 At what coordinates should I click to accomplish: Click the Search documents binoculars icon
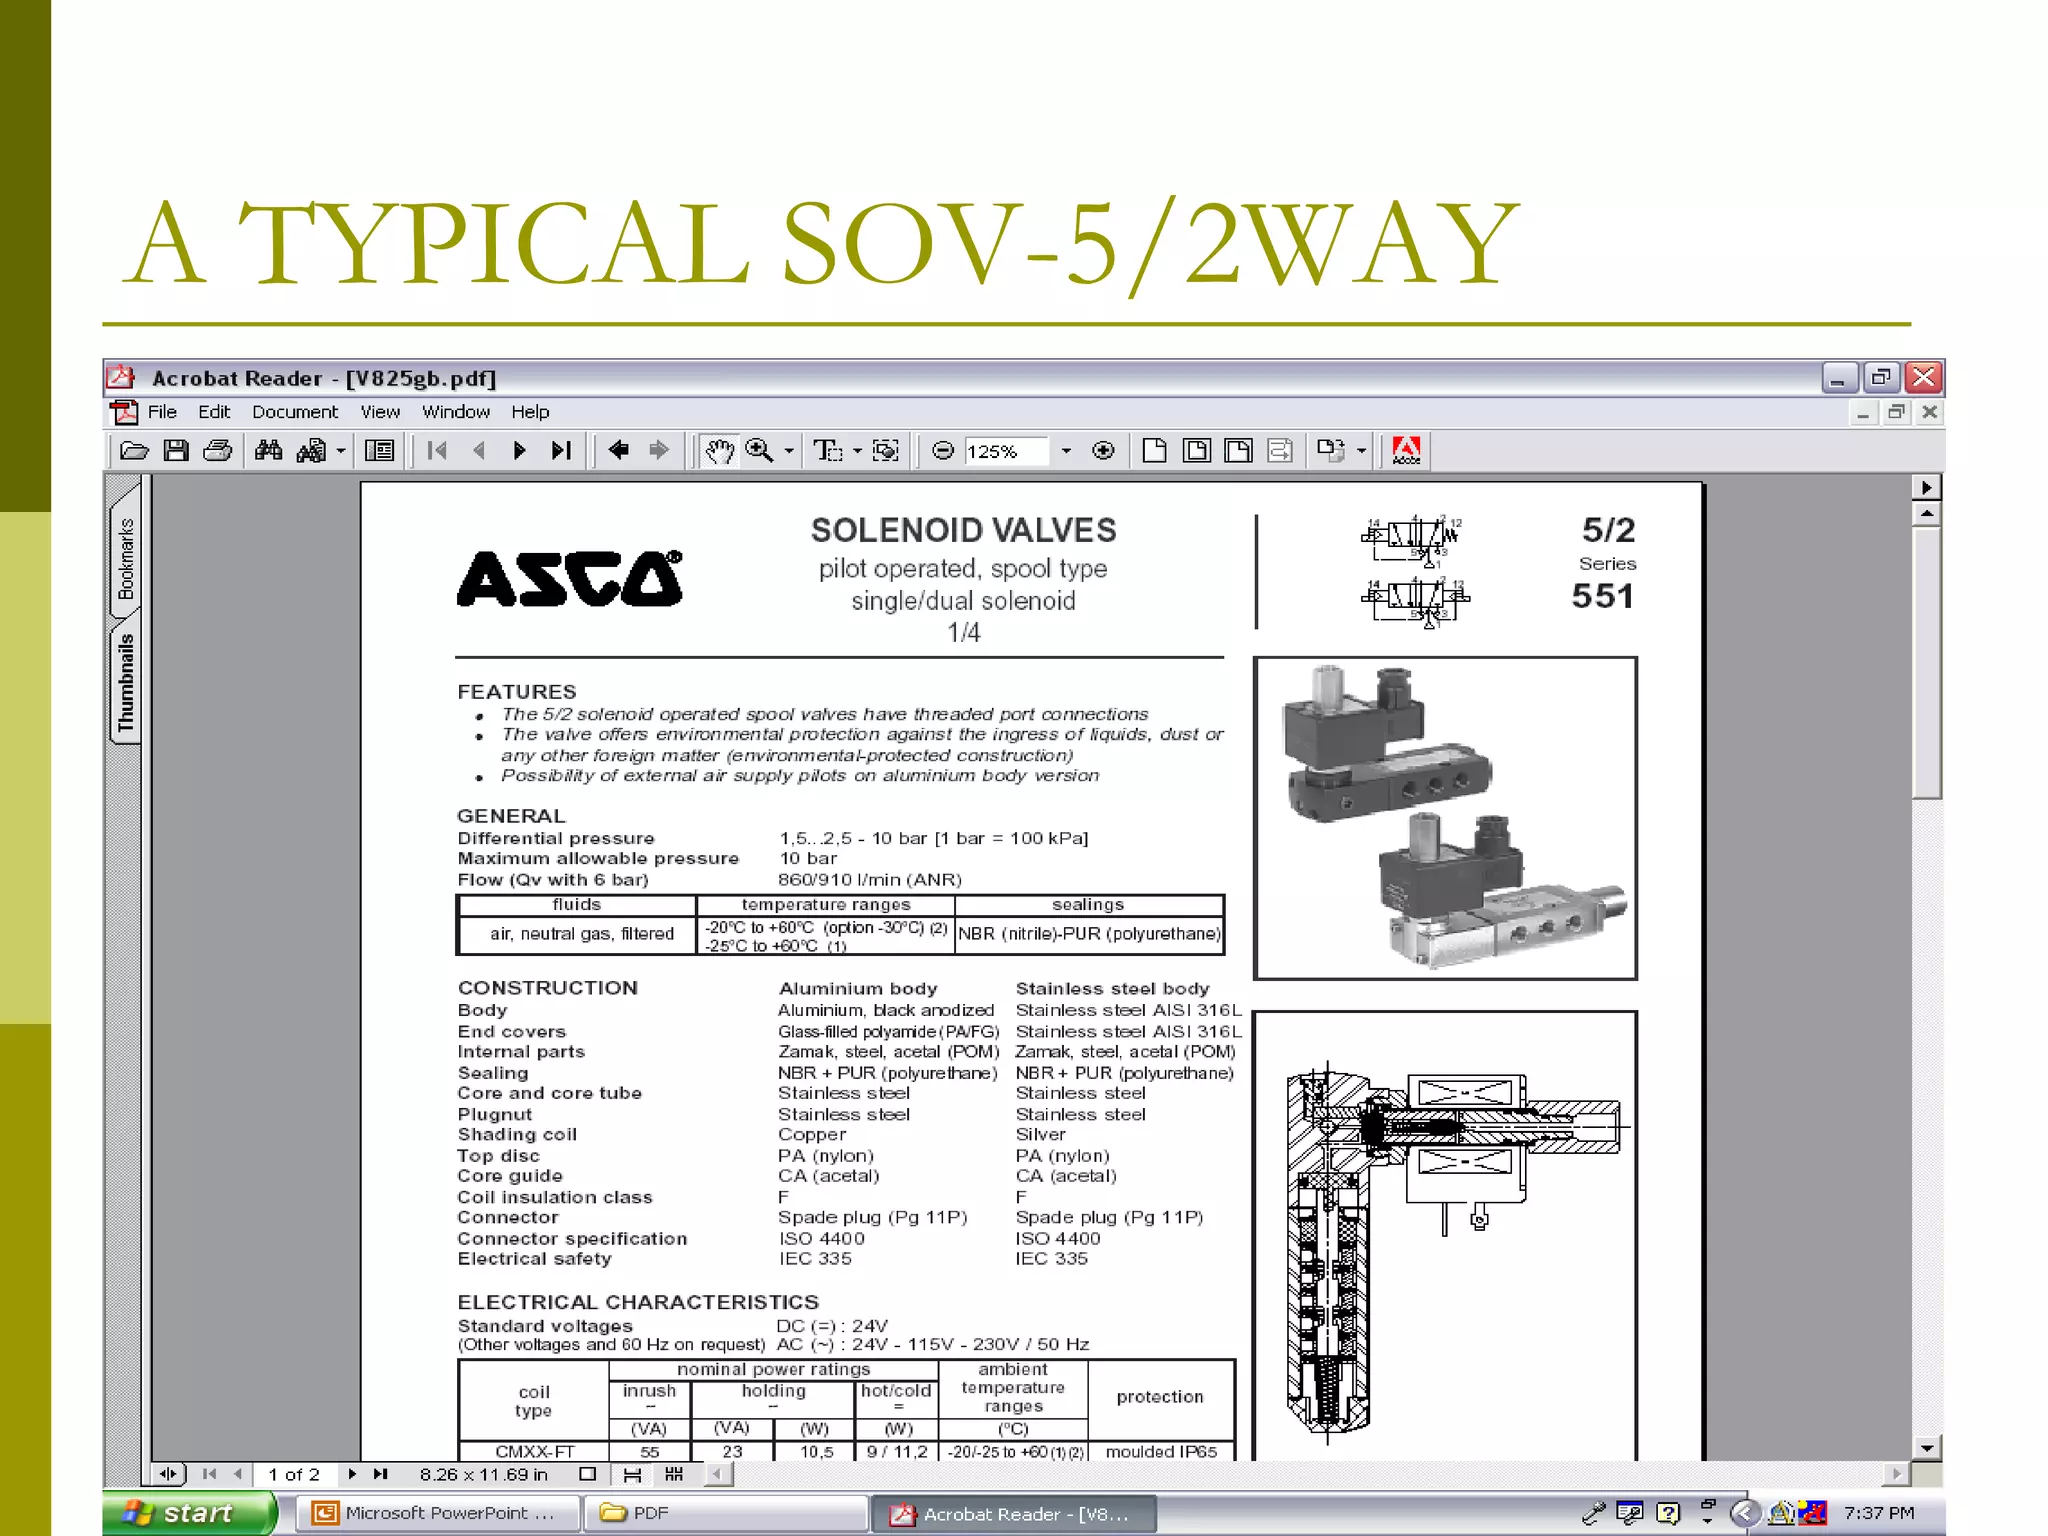tap(311, 451)
